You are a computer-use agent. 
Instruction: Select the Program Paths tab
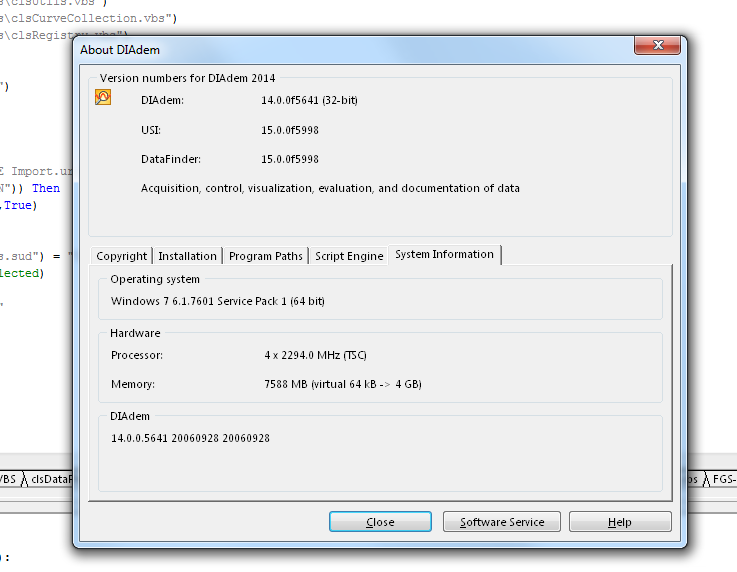pos(266,256)
